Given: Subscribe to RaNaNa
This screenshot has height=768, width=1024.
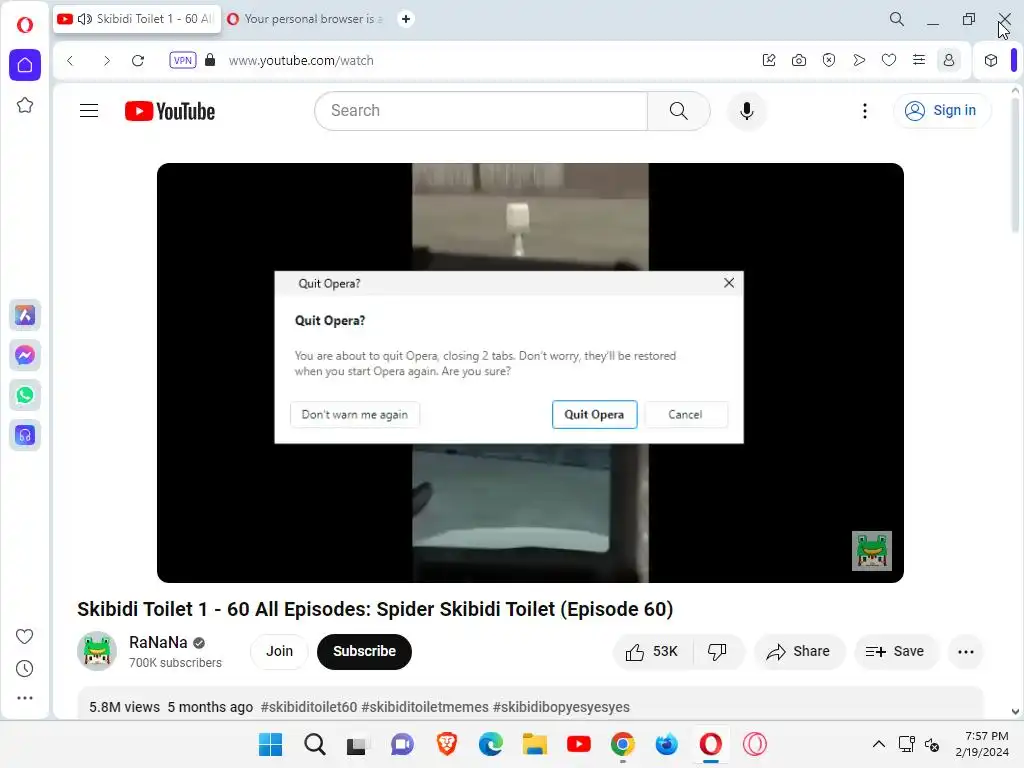Looking at the screenshot, I should coord(364,651).
